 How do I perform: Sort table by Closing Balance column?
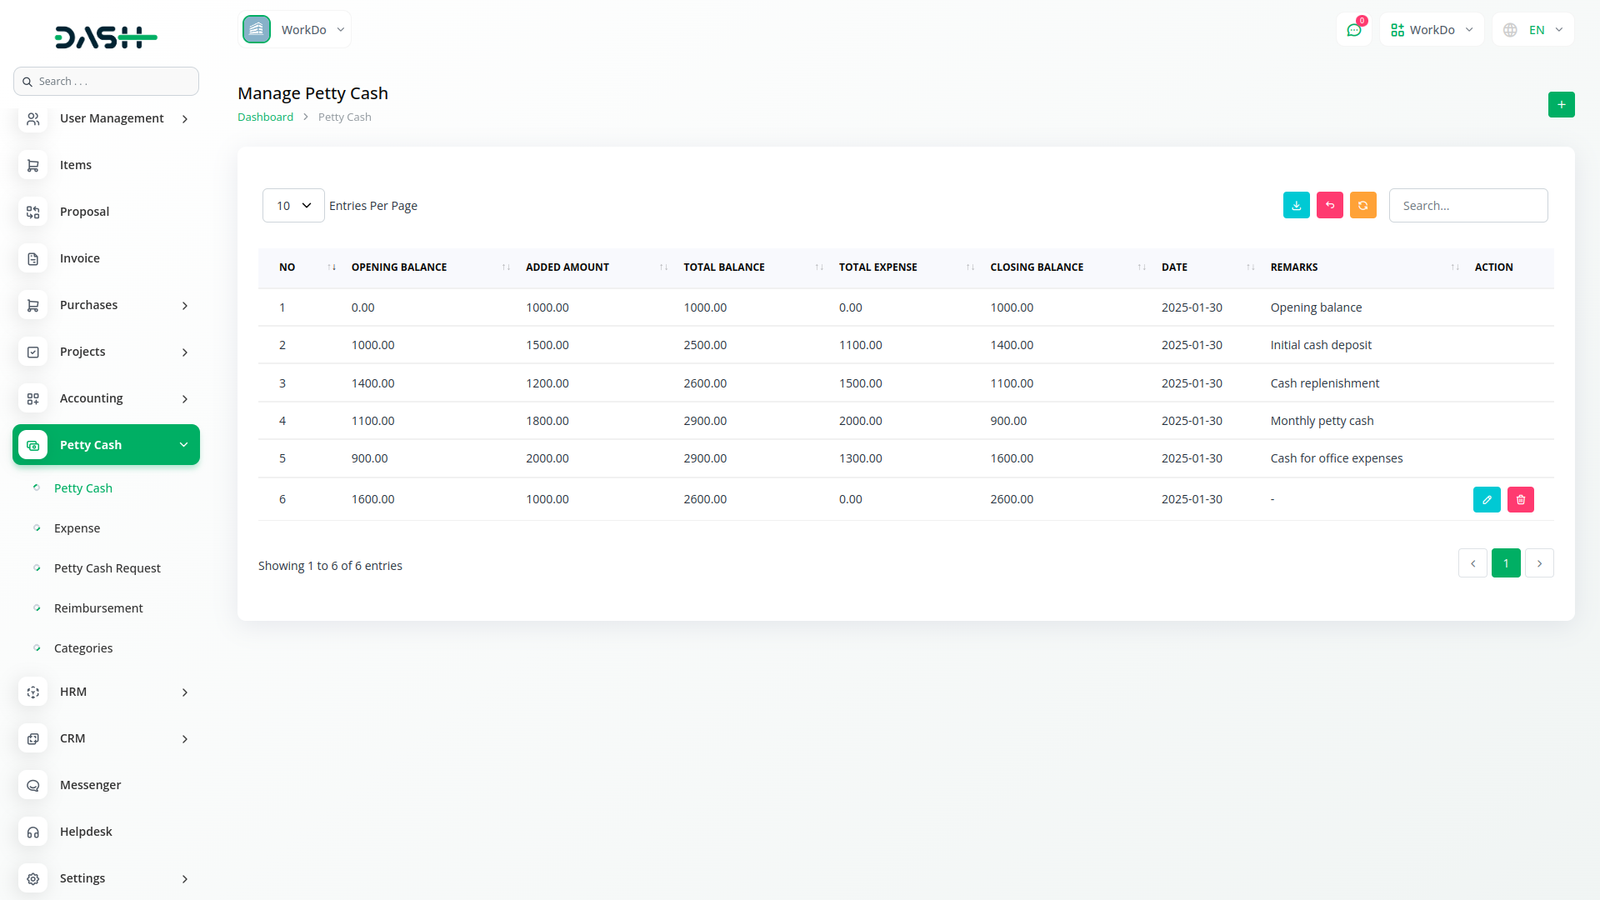coord(1037,267)
